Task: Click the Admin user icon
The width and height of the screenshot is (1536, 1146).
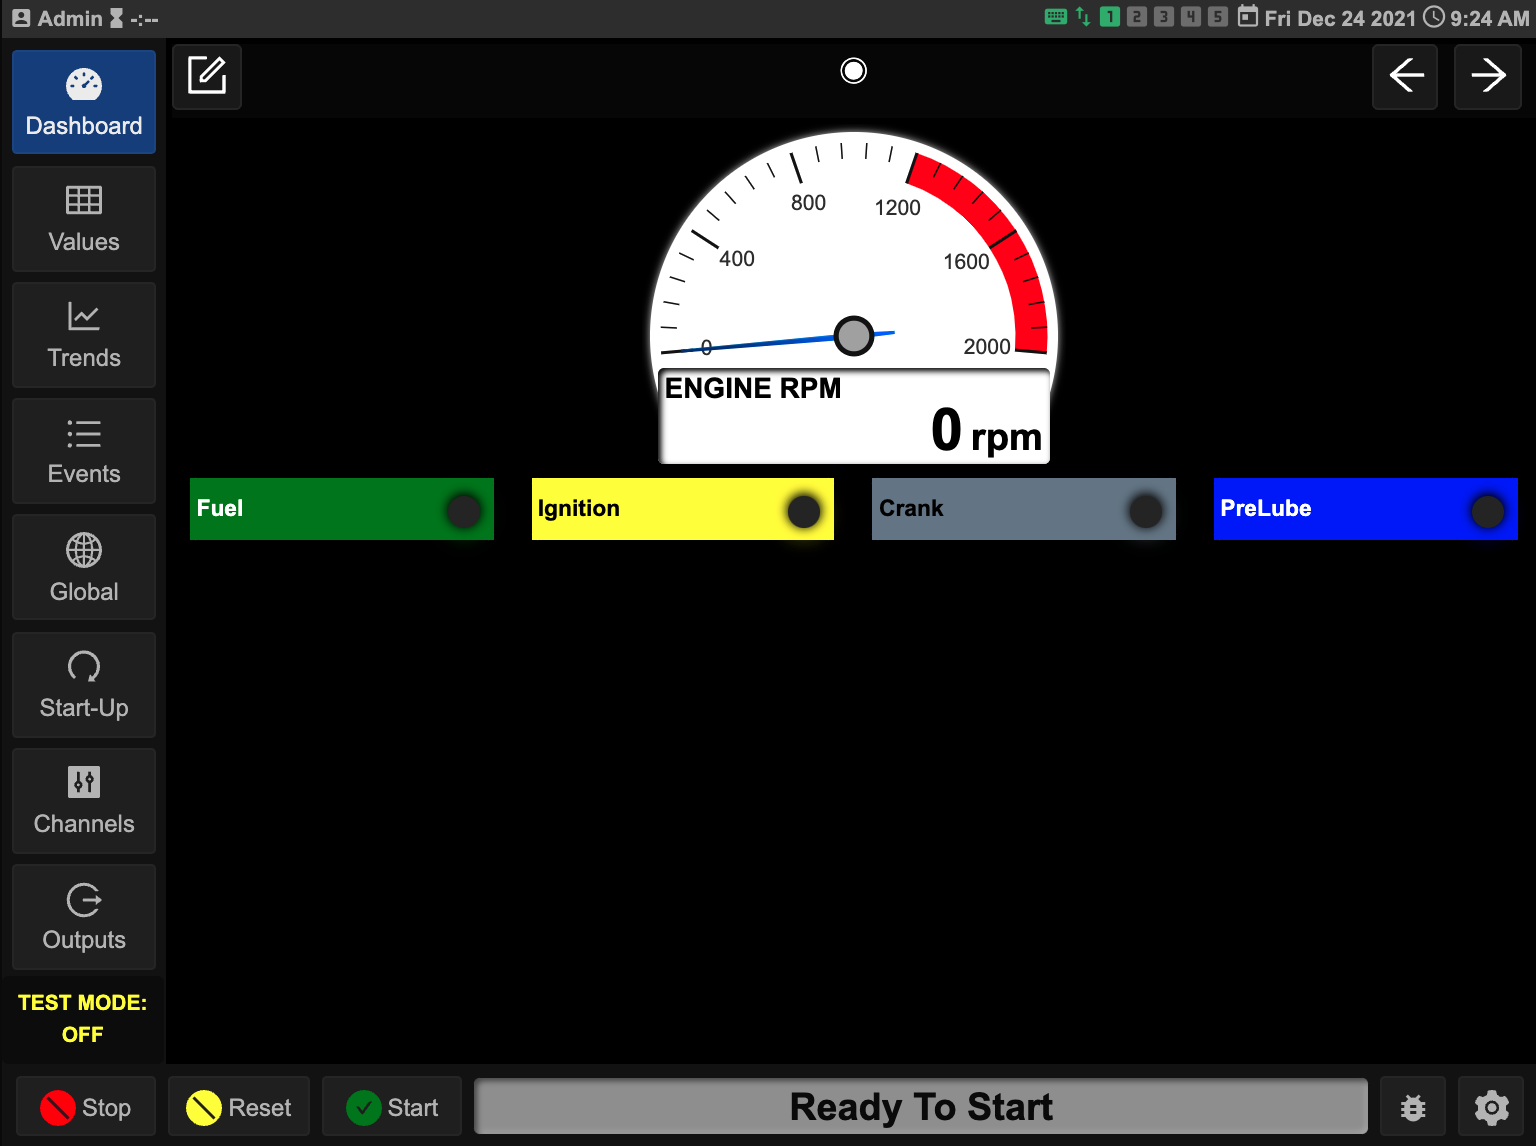Action: coord(21,18)
